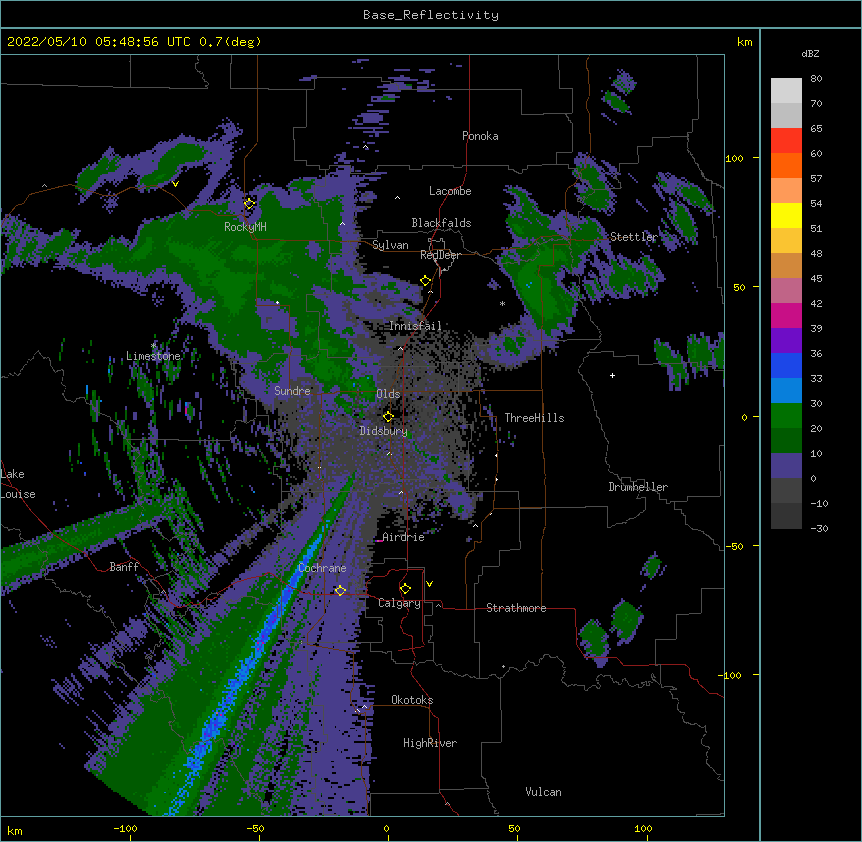This screenshot has height=842, width=862.
Task: Click the Lacombe city label
Action: point(450,191)
